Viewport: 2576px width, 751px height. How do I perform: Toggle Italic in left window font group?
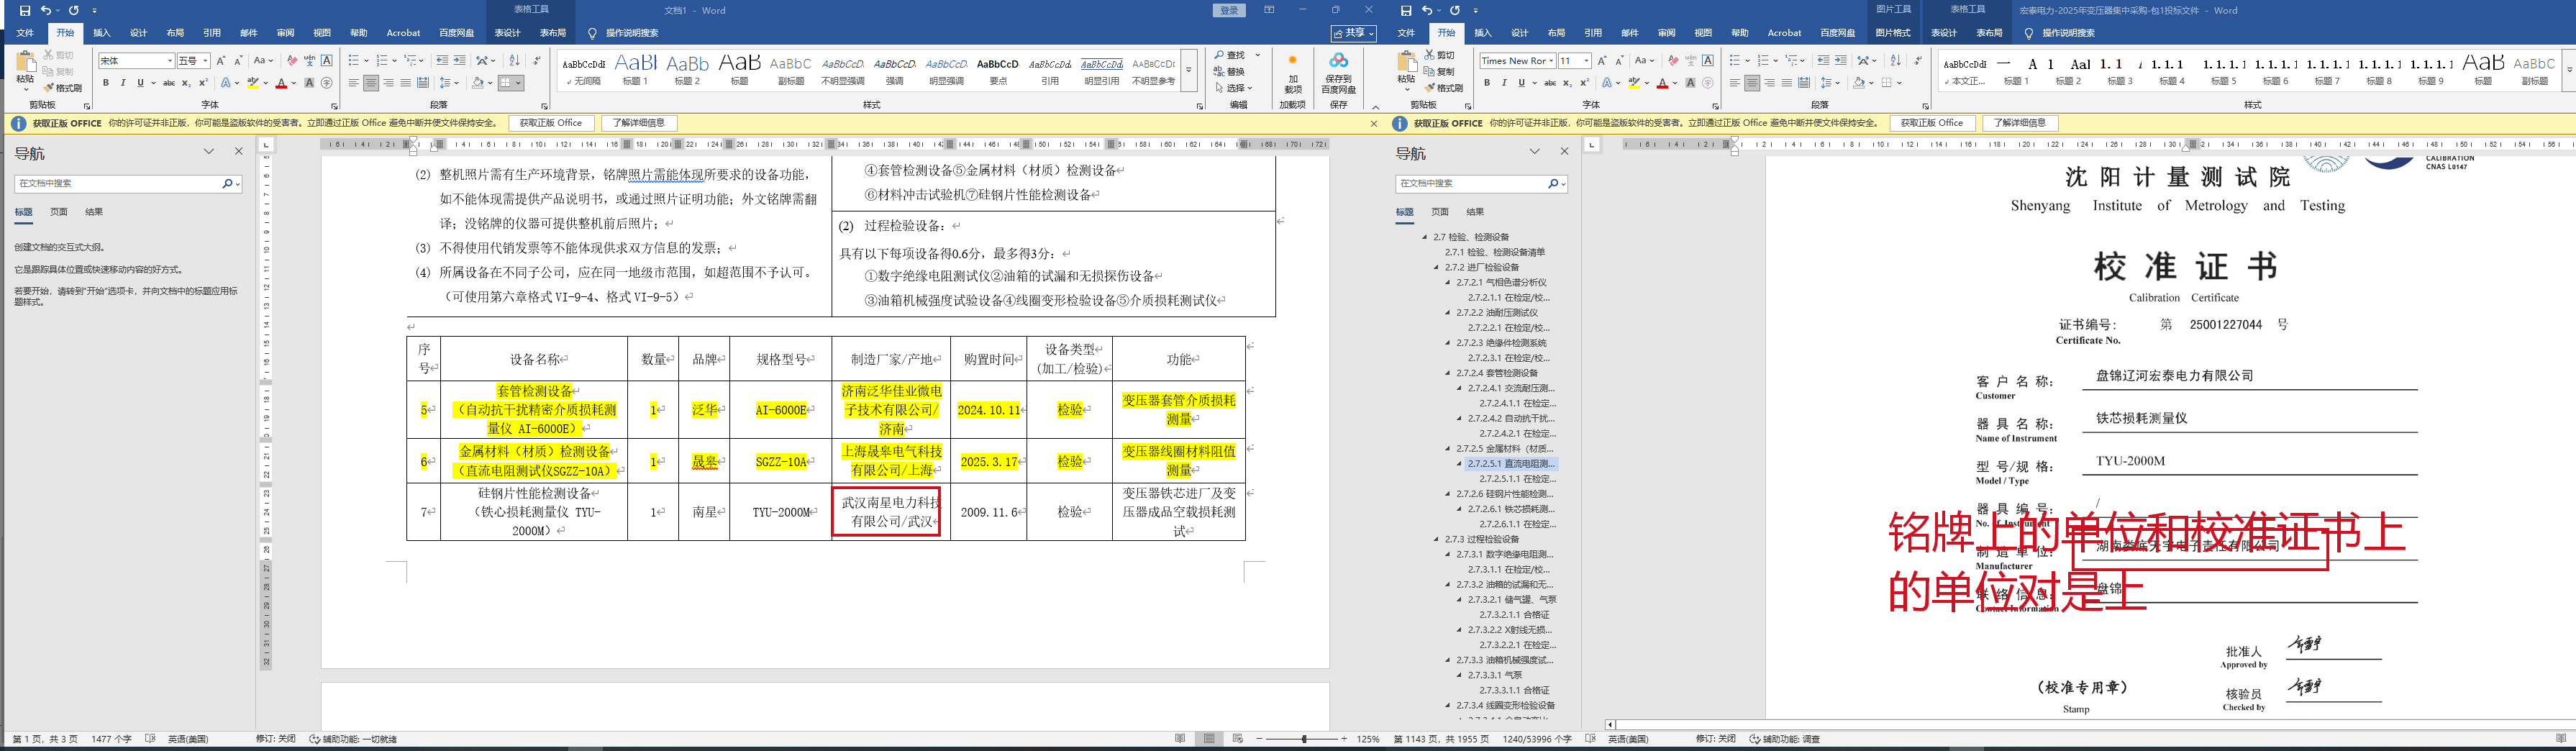(122, 83)
